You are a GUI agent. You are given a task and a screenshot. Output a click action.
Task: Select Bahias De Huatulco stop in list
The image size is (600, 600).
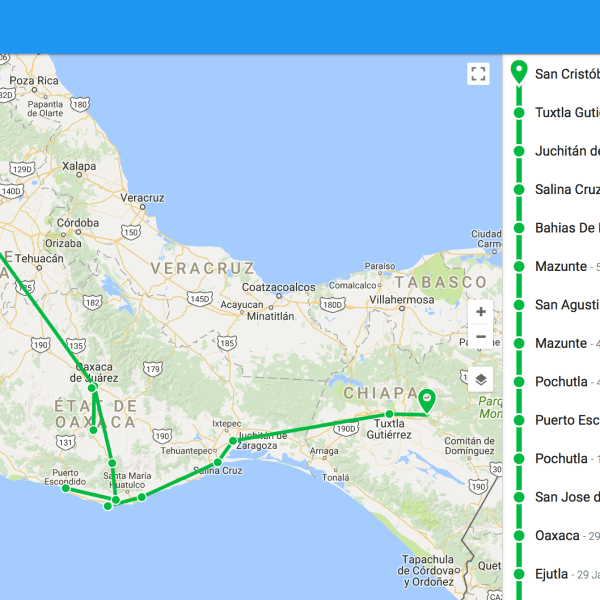pos(566,228)
